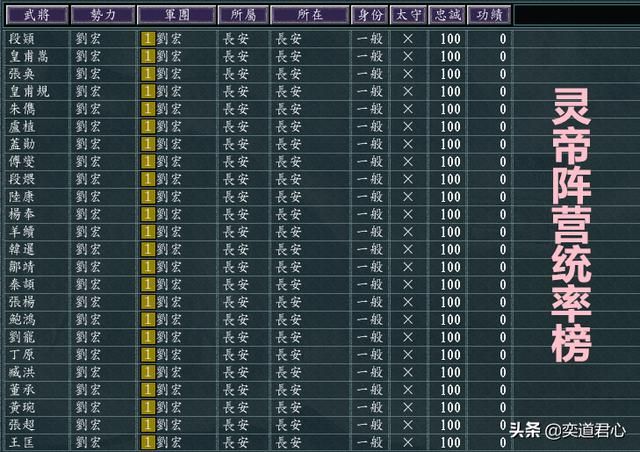Sort by the 所在 column header
The width and height of the screenshot is (640, 452).
(310, 15)
